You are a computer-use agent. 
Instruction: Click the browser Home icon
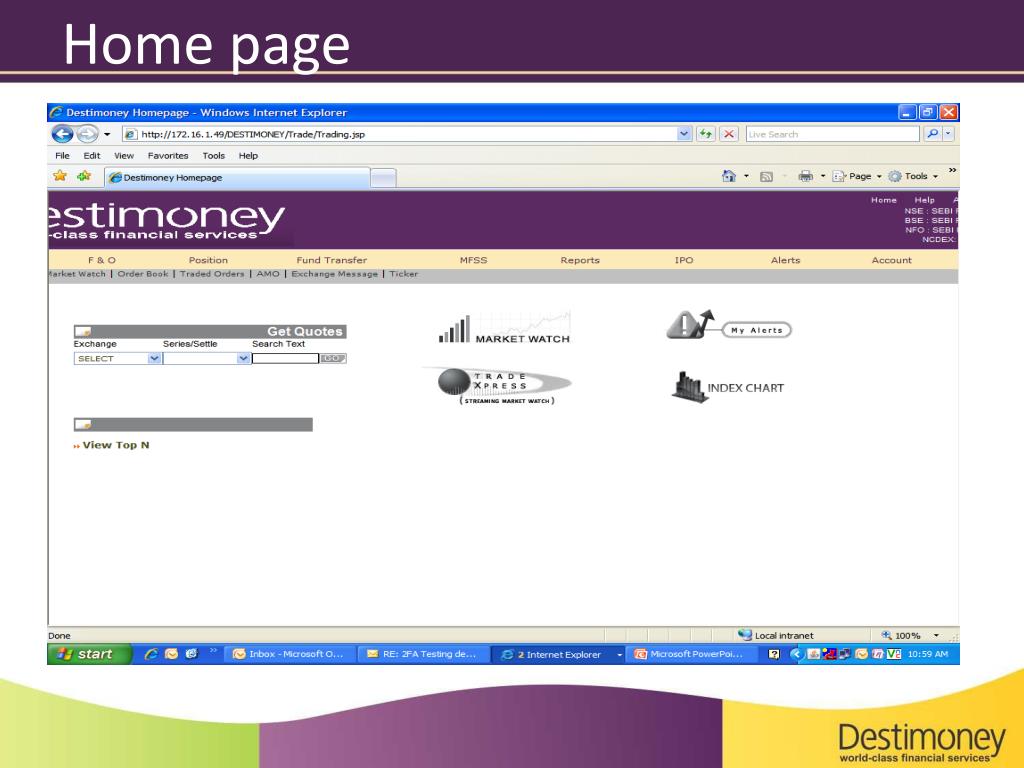(729, 176)
